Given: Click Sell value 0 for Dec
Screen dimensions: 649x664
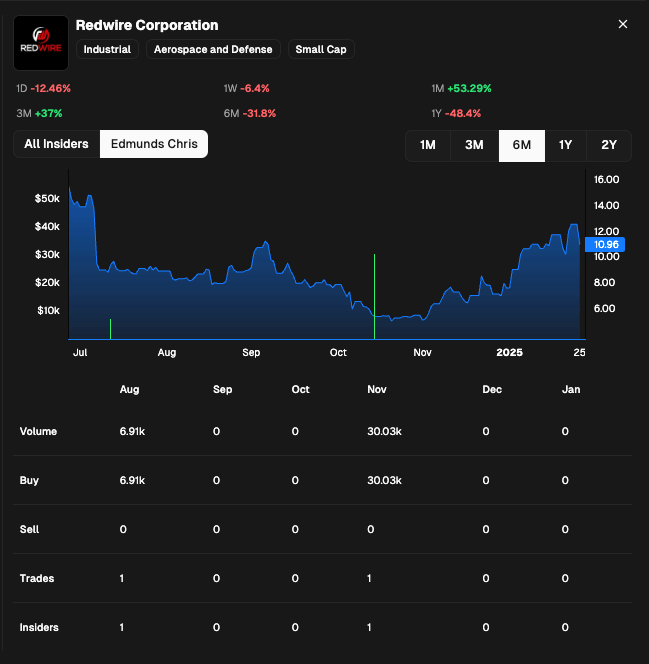Looking at the screenshot, I should click(x=486, y=529).
